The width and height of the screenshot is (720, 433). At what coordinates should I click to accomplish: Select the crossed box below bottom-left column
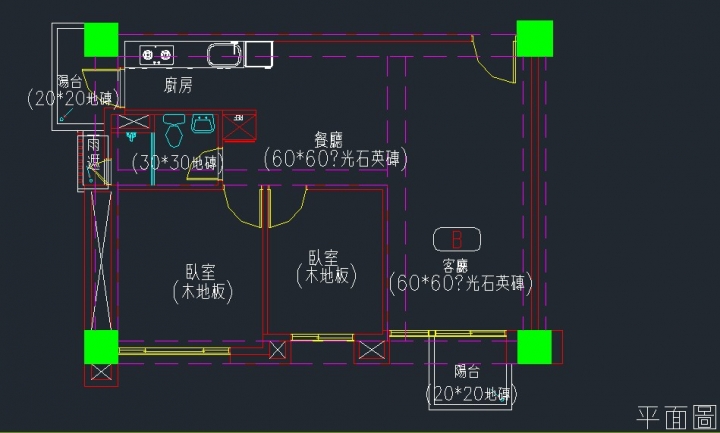tap(101, 372)
